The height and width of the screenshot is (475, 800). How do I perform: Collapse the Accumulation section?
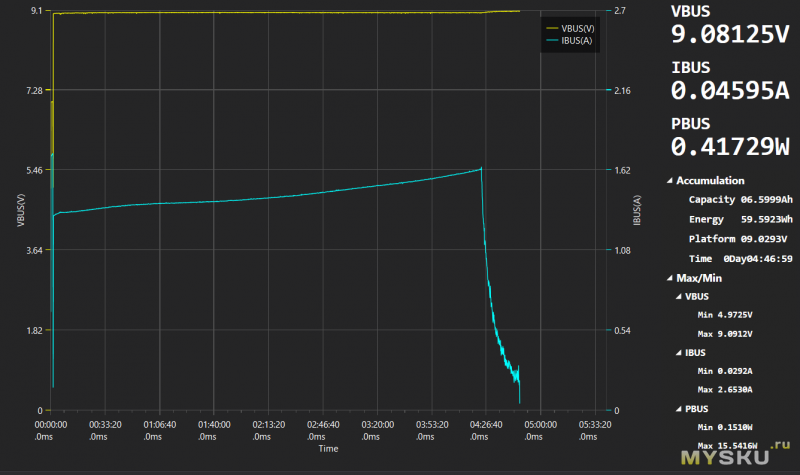pos(667,181)
